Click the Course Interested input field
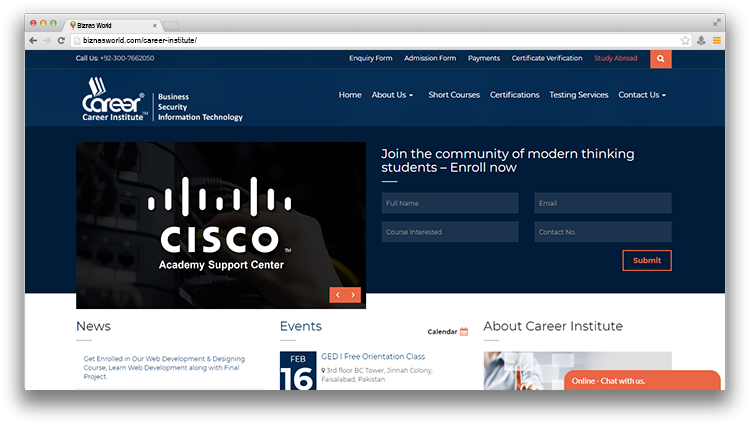The width and height of the screenshot is (750, 425). point(450,232)
